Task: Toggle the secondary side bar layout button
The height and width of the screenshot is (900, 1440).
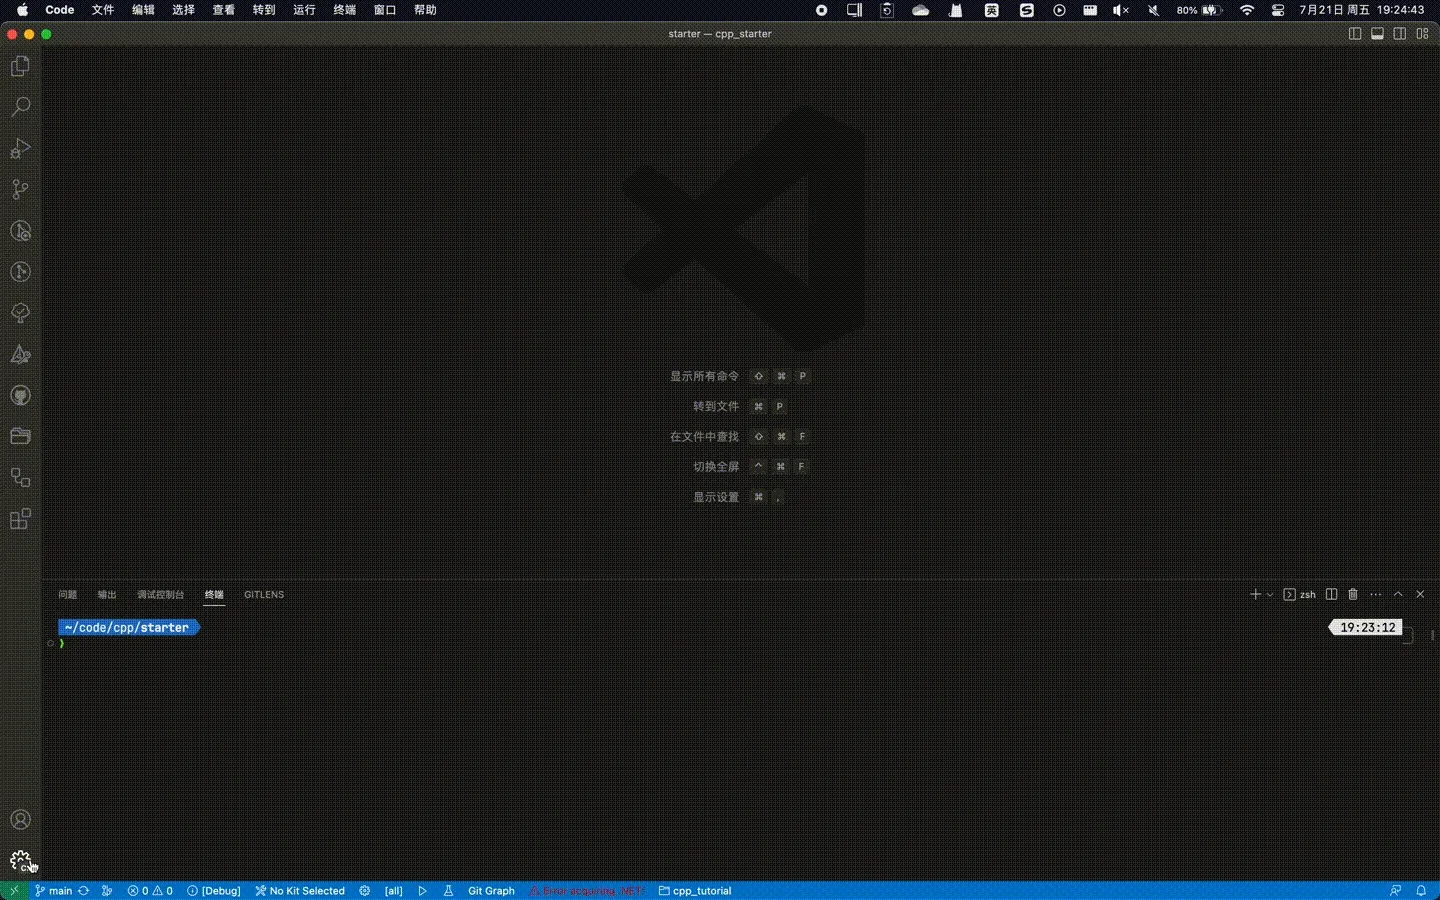Action: click(x=1400, y=34)
